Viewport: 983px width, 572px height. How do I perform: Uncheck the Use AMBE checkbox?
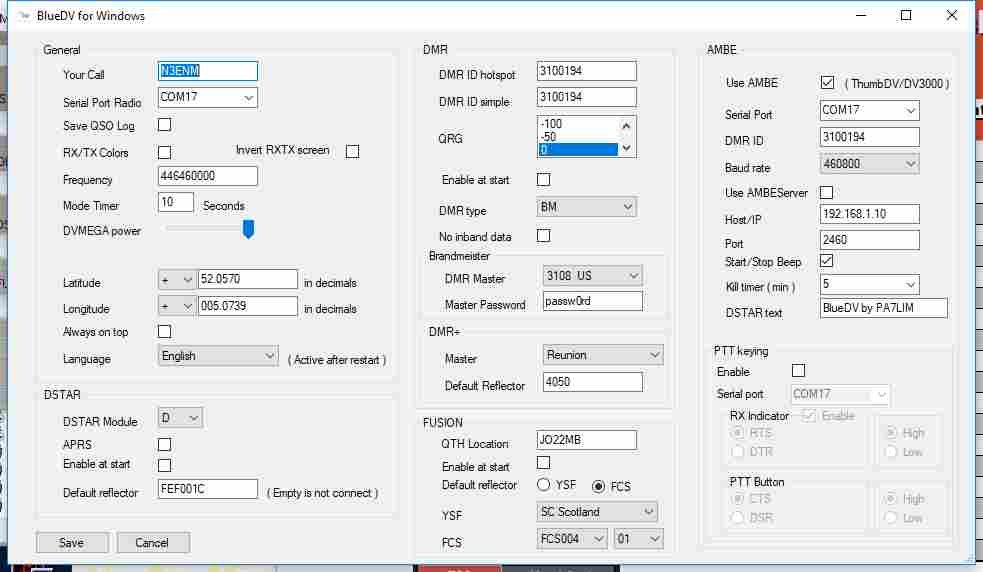[827, 83]
